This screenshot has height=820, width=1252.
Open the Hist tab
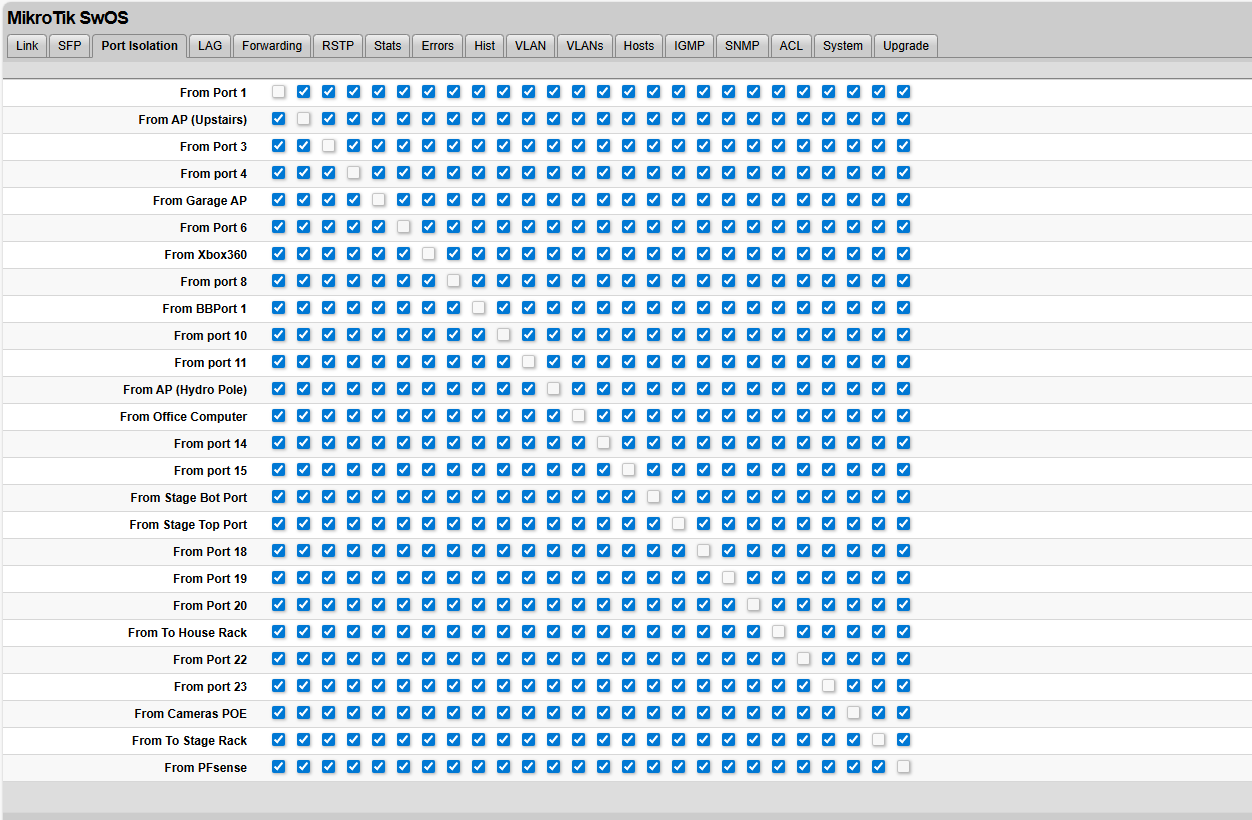[x=485, y=46]
